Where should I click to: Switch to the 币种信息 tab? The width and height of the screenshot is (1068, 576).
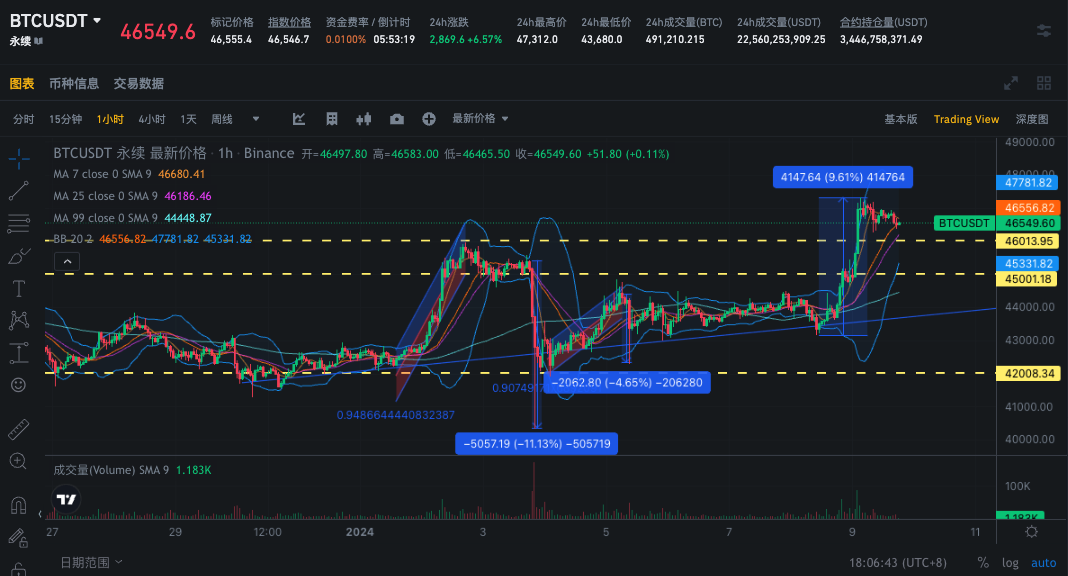point(74,84)
